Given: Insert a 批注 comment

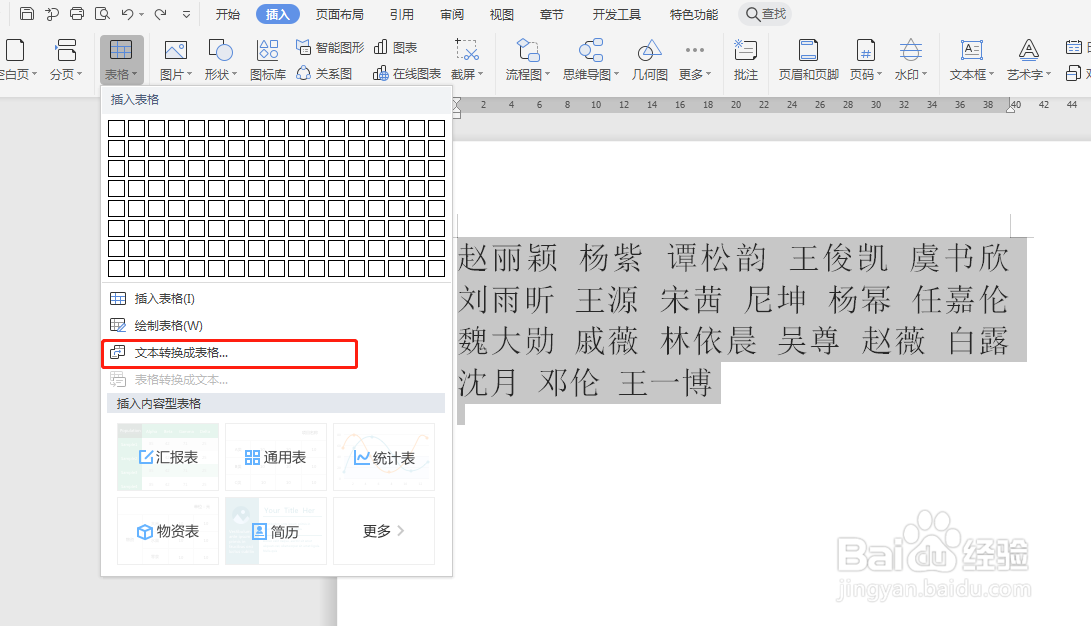Looking at the screenshot, I should click(x=745, y=59).
